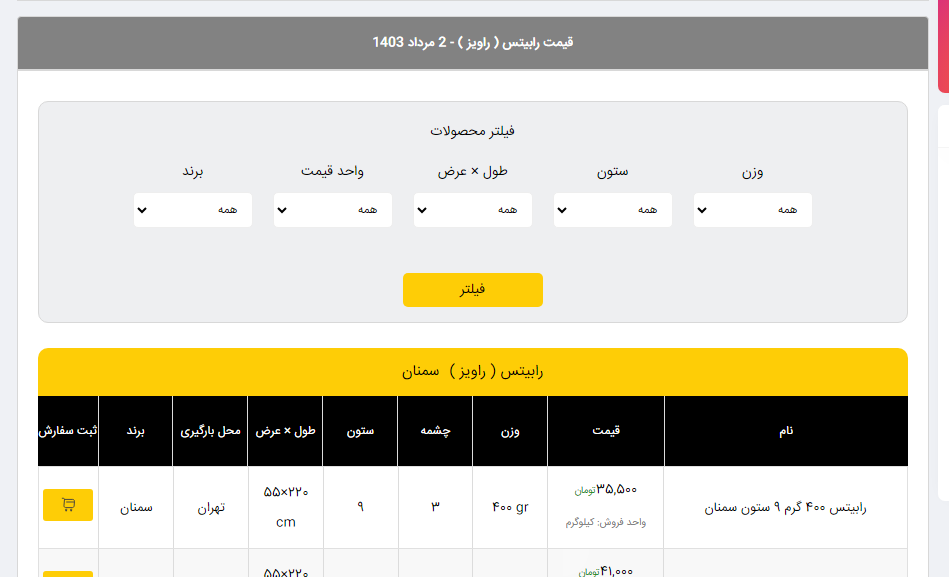The image size is (949, 577).
Task: Open the برند (brand) filter dropdown
Action: pyautogui.click(x=192, y=210)
